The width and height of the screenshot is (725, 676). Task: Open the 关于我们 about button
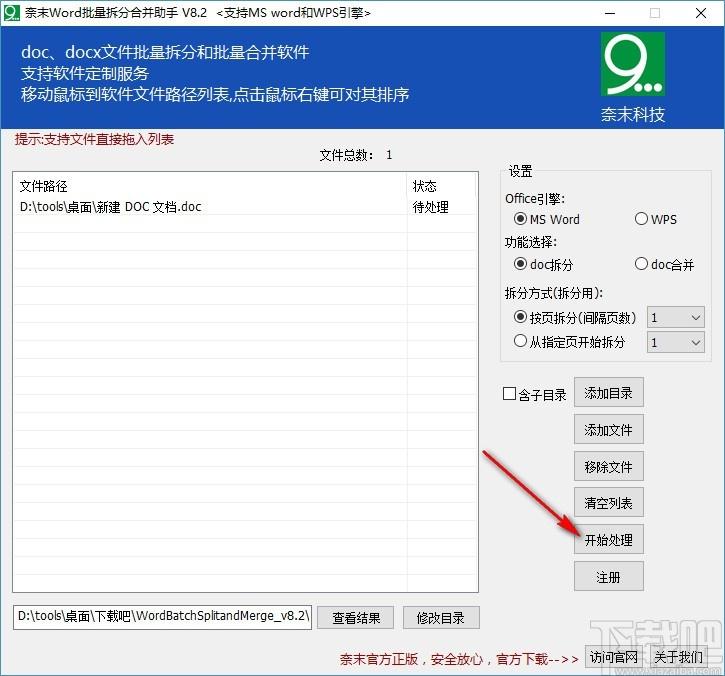click(x=678, y=657)
